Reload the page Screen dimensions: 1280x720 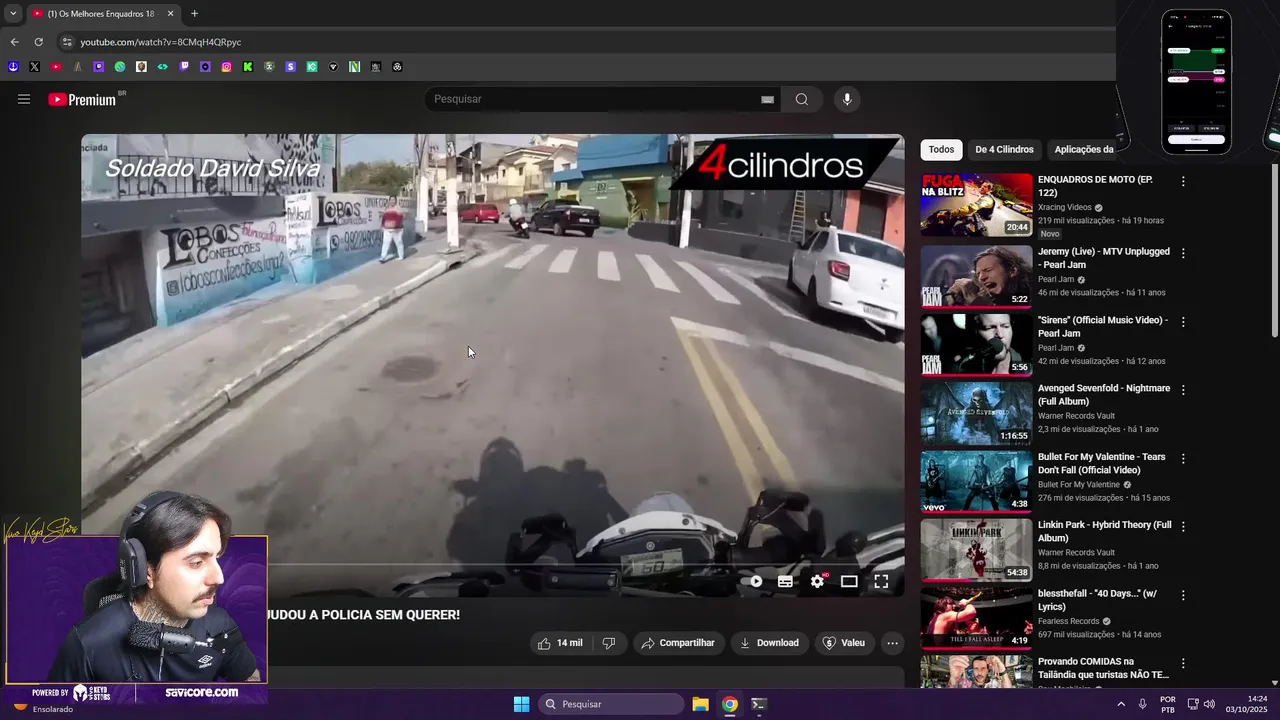pos(38,42)
